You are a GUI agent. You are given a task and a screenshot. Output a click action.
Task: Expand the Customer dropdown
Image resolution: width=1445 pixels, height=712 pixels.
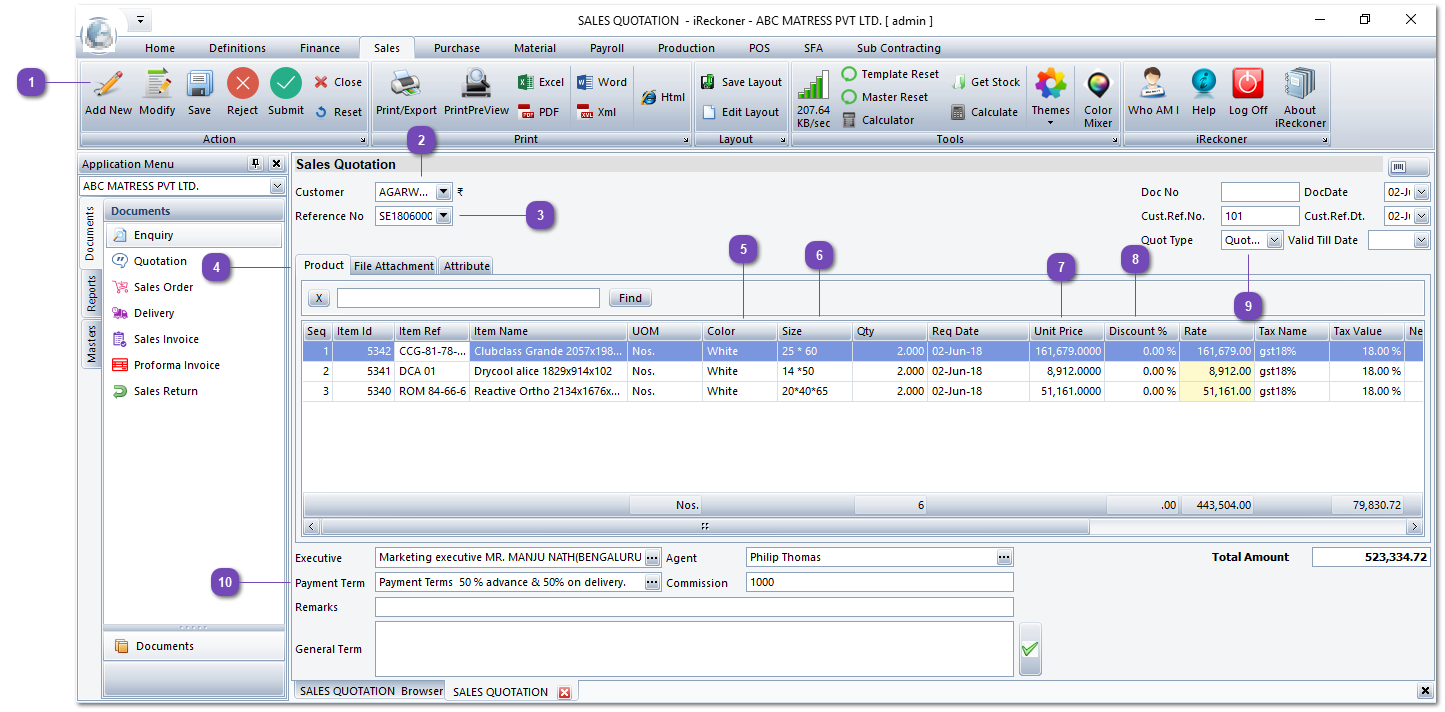444,192
